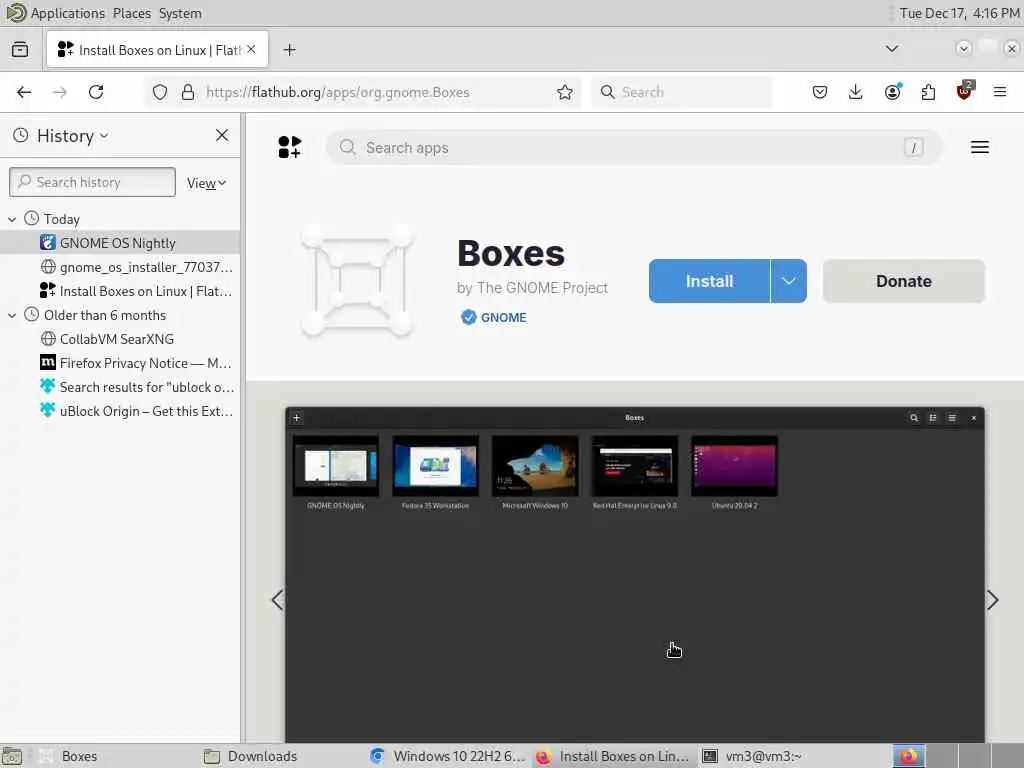Open the Places menu
Image resolution: width=1024 pixels, height=768 pixels.
(x=131, y=13)
